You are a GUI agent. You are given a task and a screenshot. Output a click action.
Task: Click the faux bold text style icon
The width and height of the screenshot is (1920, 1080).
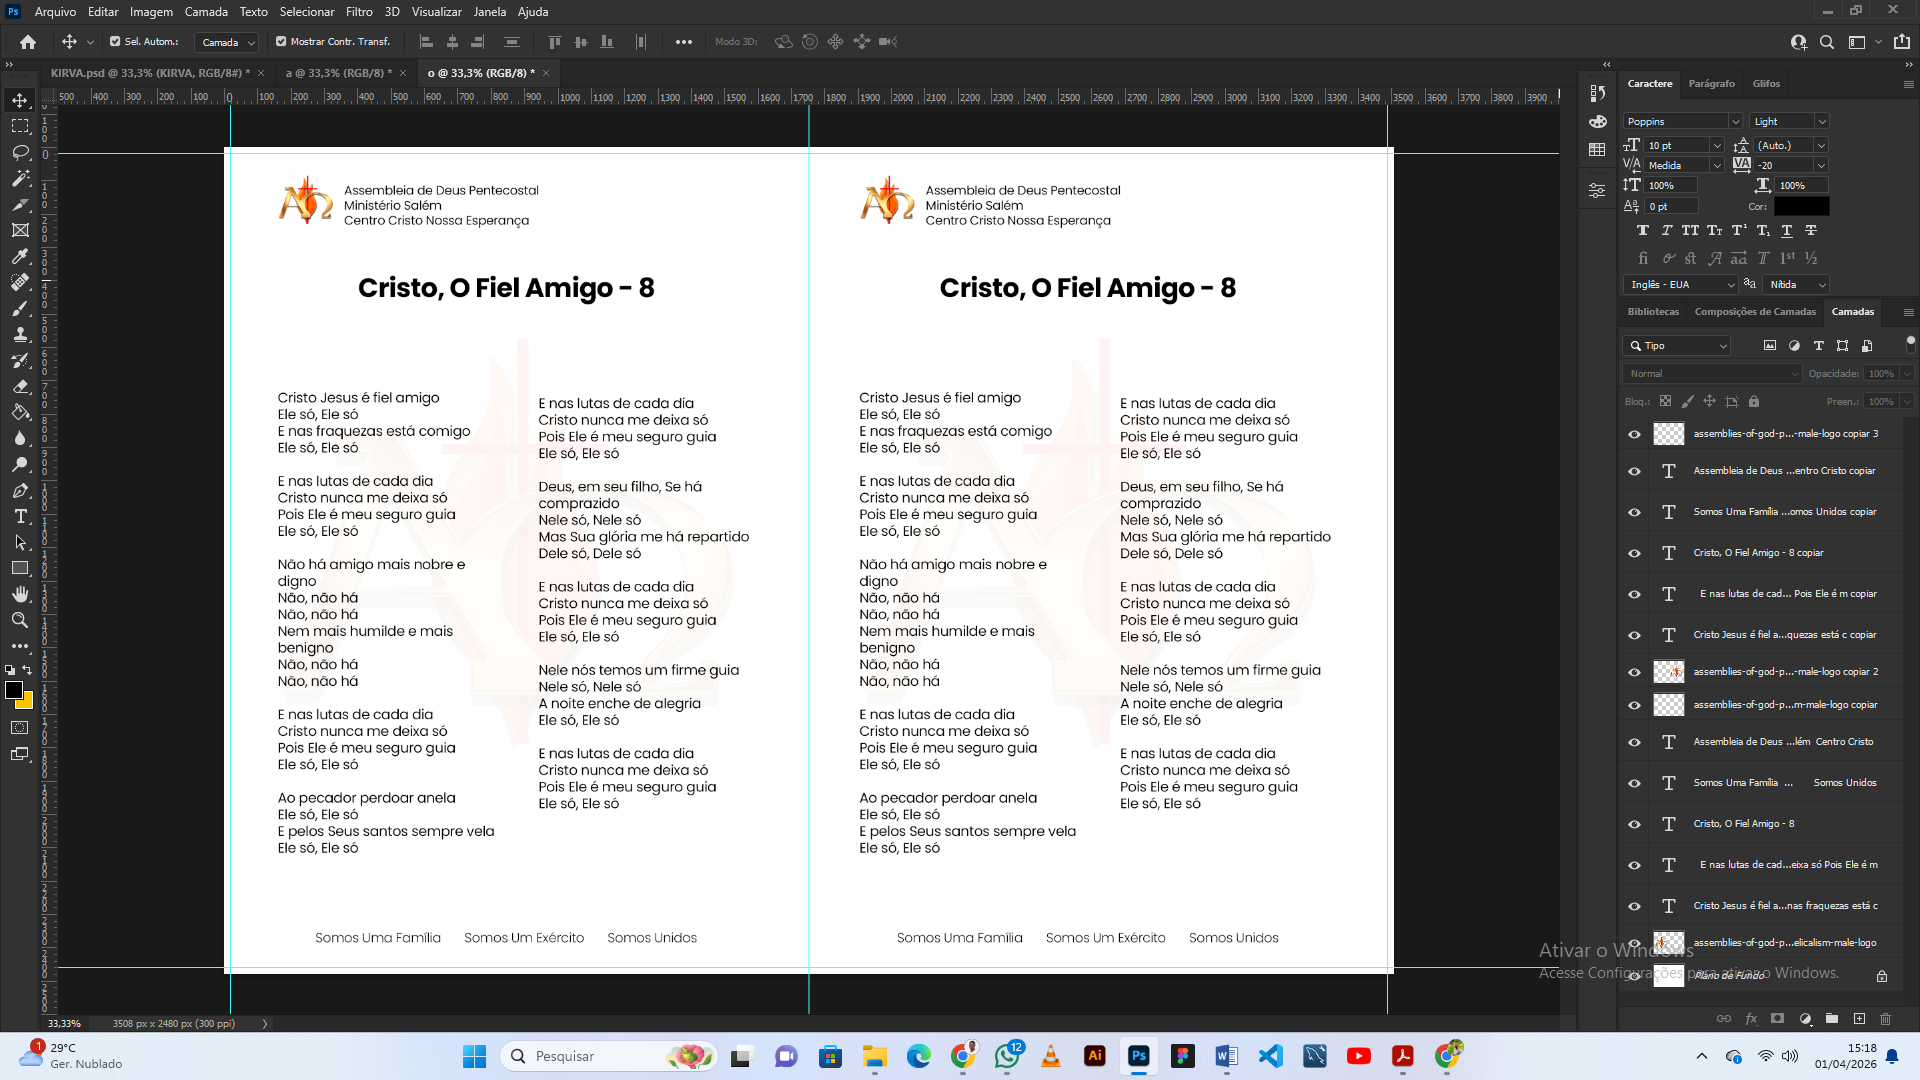[x=1643, y=230]
